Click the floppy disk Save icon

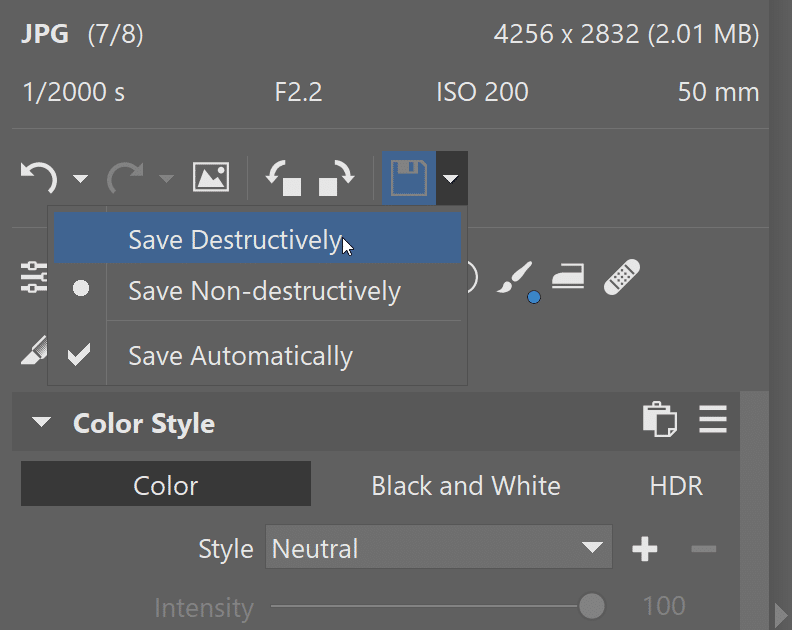tap(408, 178)
